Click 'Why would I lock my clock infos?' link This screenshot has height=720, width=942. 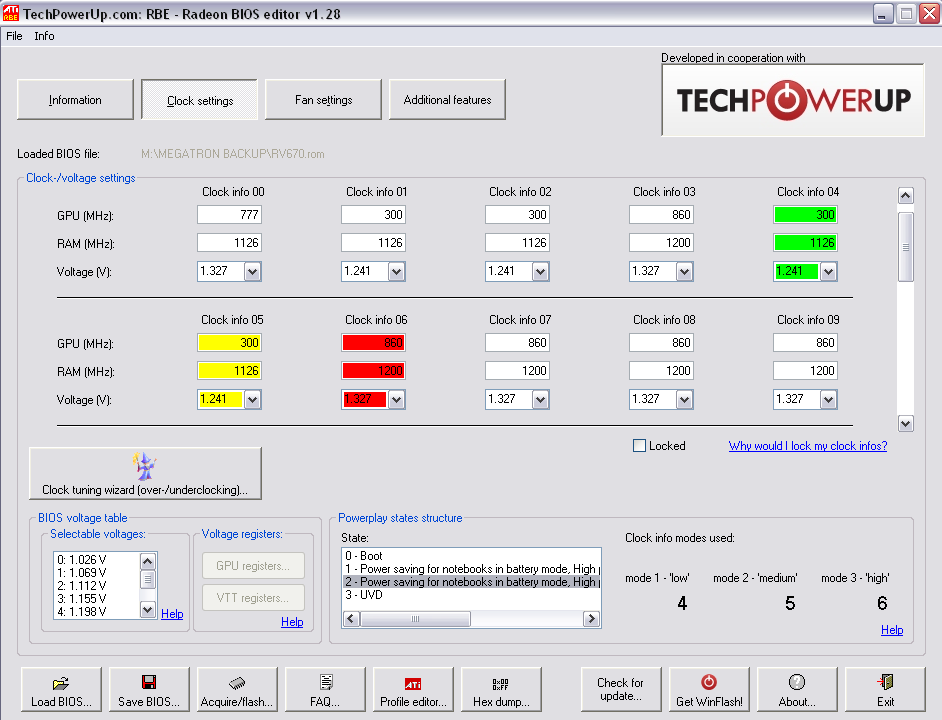click(807, 446)
